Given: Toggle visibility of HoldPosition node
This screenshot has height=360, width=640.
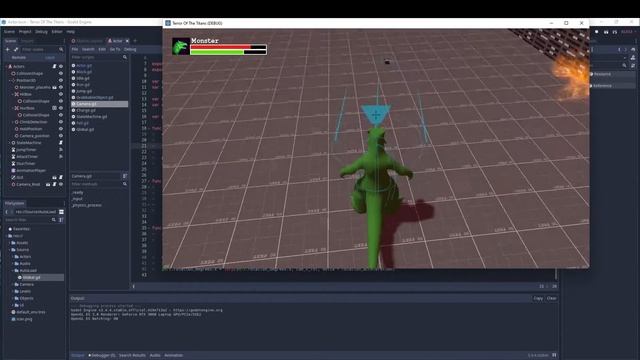Looking at the screenshot, I should click(61, 129).
